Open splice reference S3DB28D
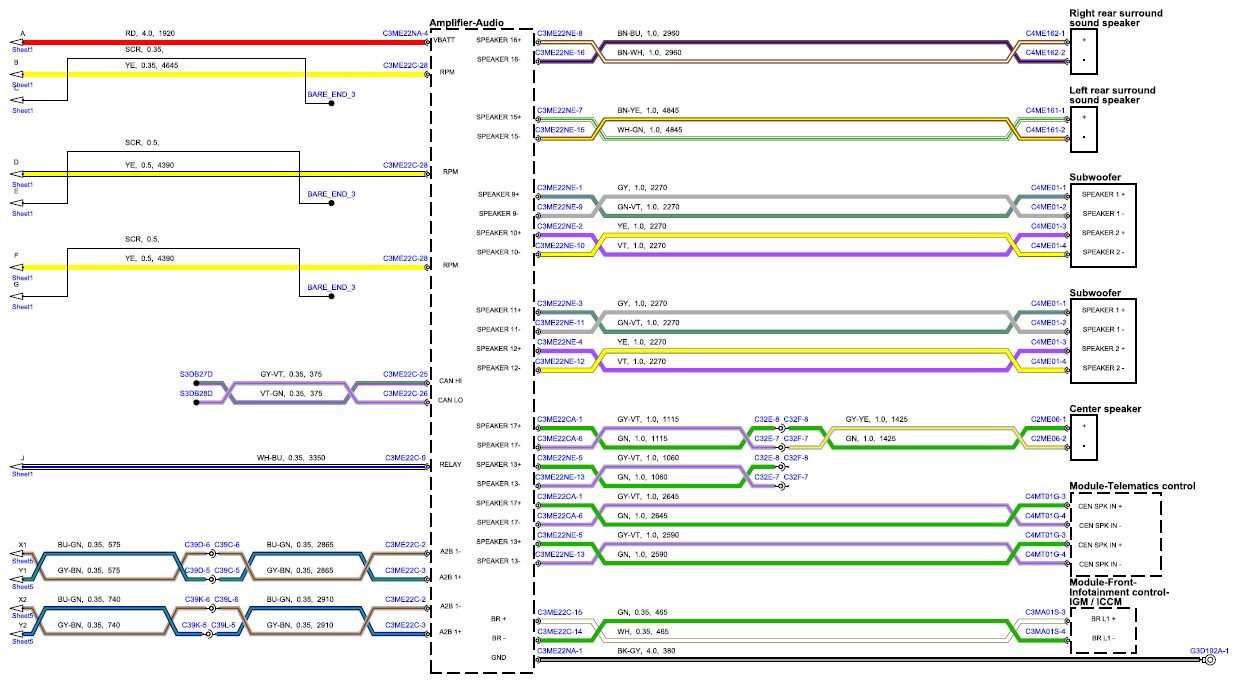The height and width of the screenshot is (683, 1237). (x=196, y=393)
